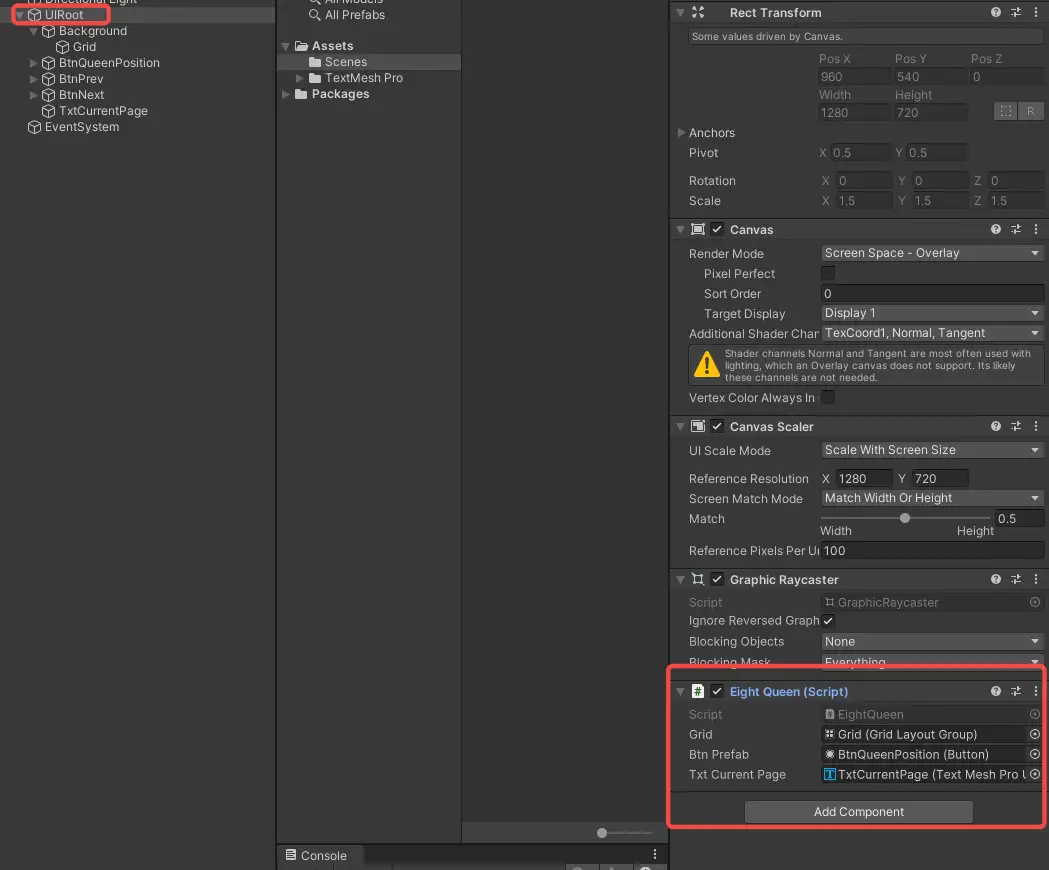
Task: Adjust the Match width-height slider
Action: tap(904, 518)
